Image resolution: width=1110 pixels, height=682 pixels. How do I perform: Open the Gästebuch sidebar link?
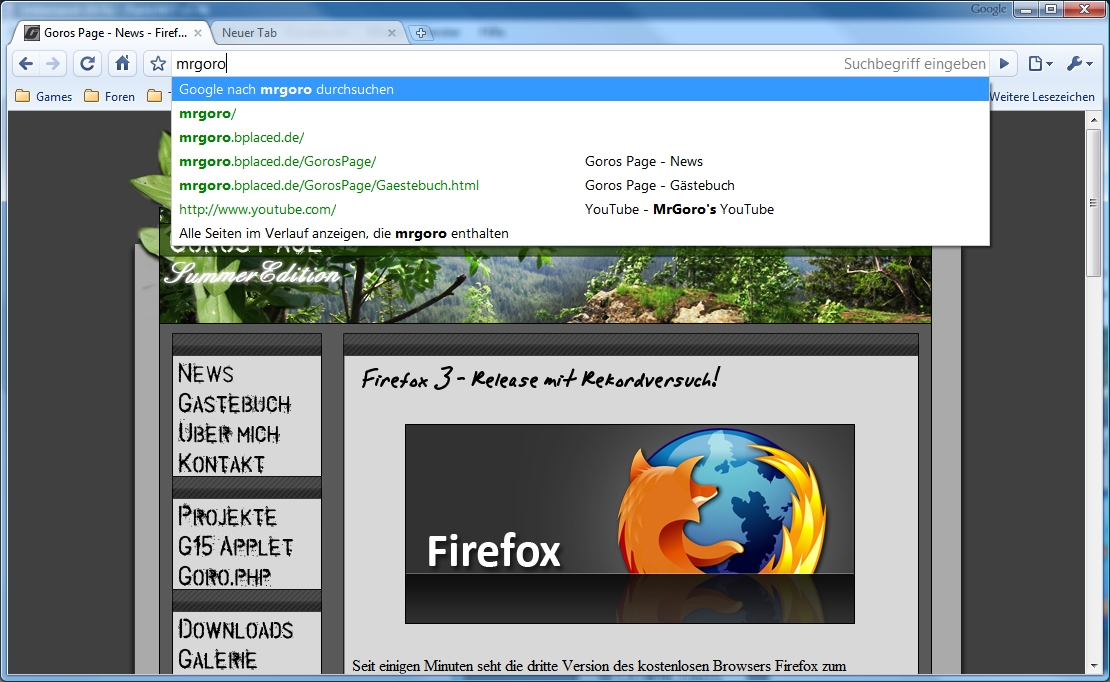234,403
